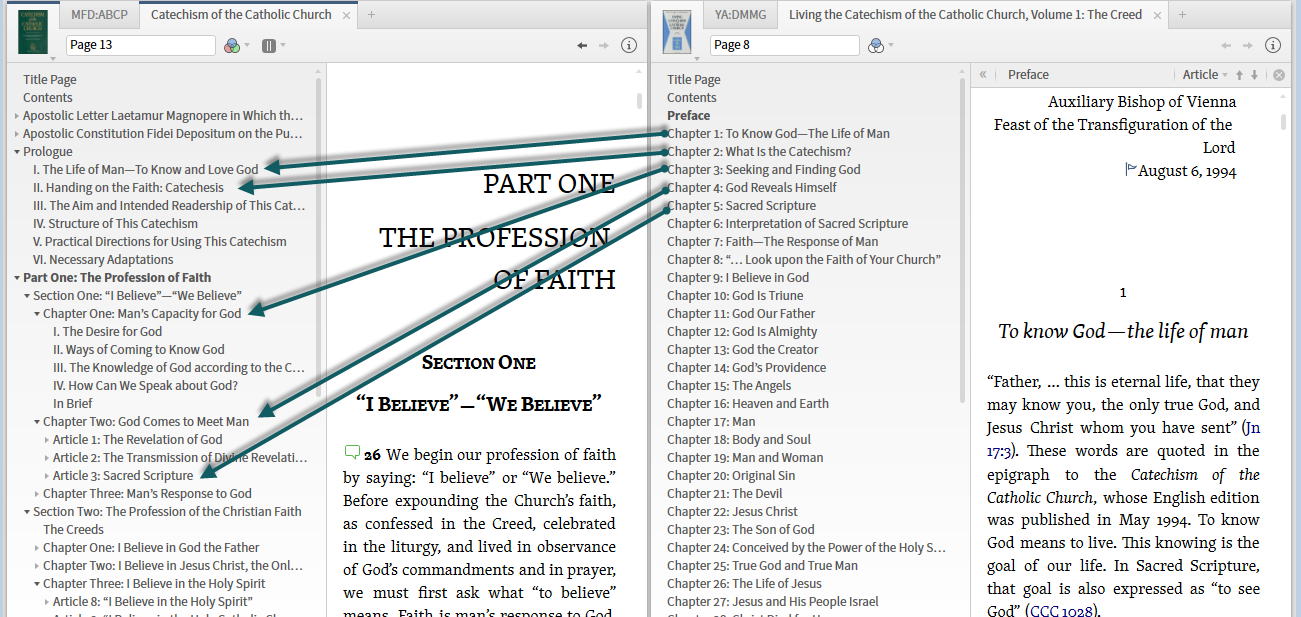Screen dimensions: 1301x617
Task: Open Chapter 12: God Is Almighty
Action: 742,332
